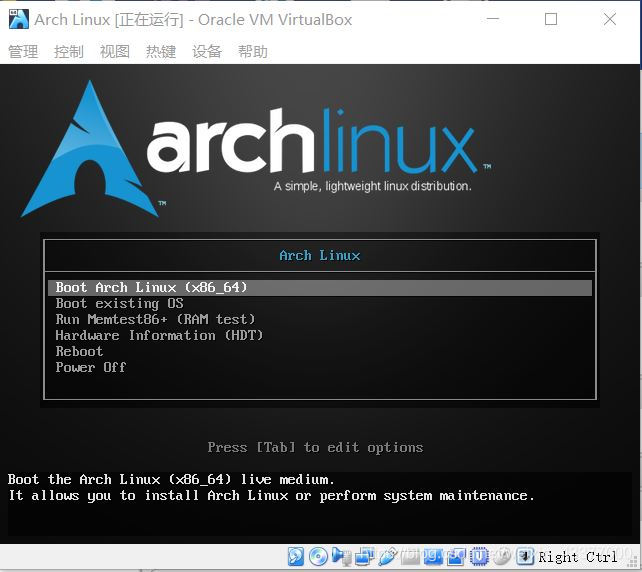Close the VirtualBox VM window
The image size is (642, 572).
click(610, 19)
